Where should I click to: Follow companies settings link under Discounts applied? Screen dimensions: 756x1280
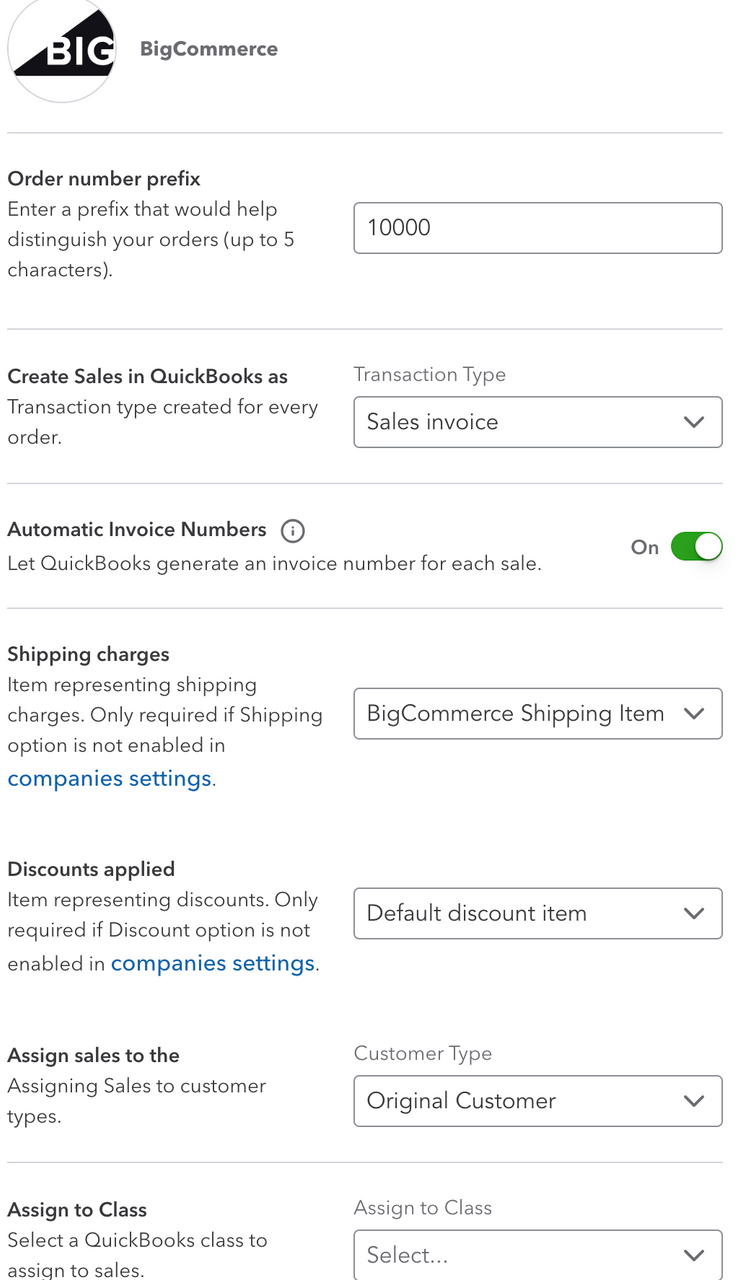pyautogui.click(x=213, y=963)
